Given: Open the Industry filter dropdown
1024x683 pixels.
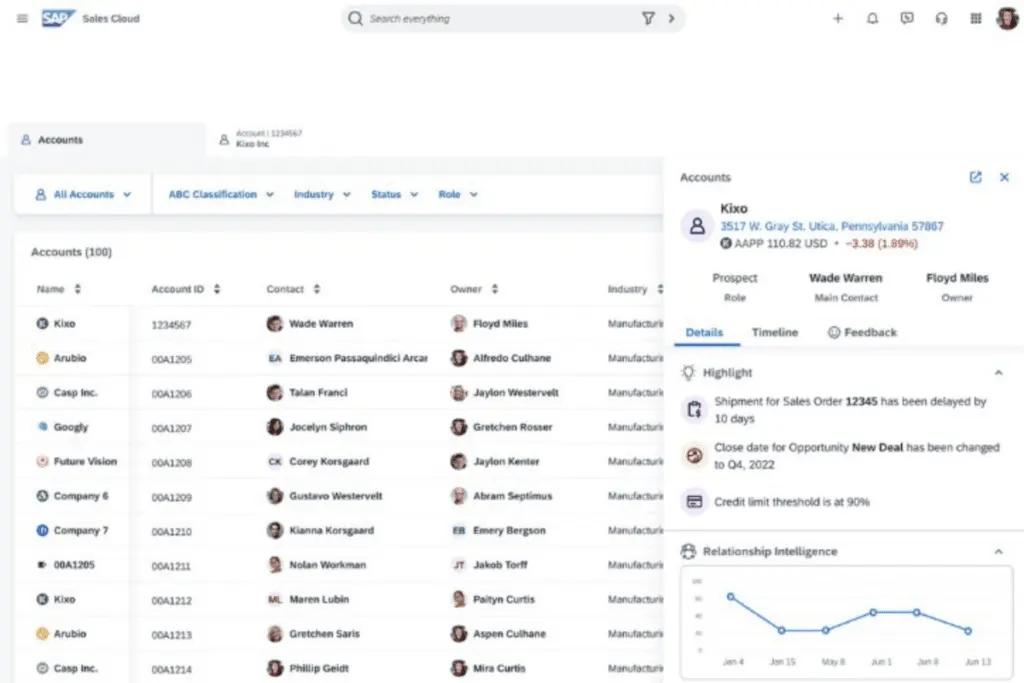Looking at the screenshot, I should click(322, 194).
